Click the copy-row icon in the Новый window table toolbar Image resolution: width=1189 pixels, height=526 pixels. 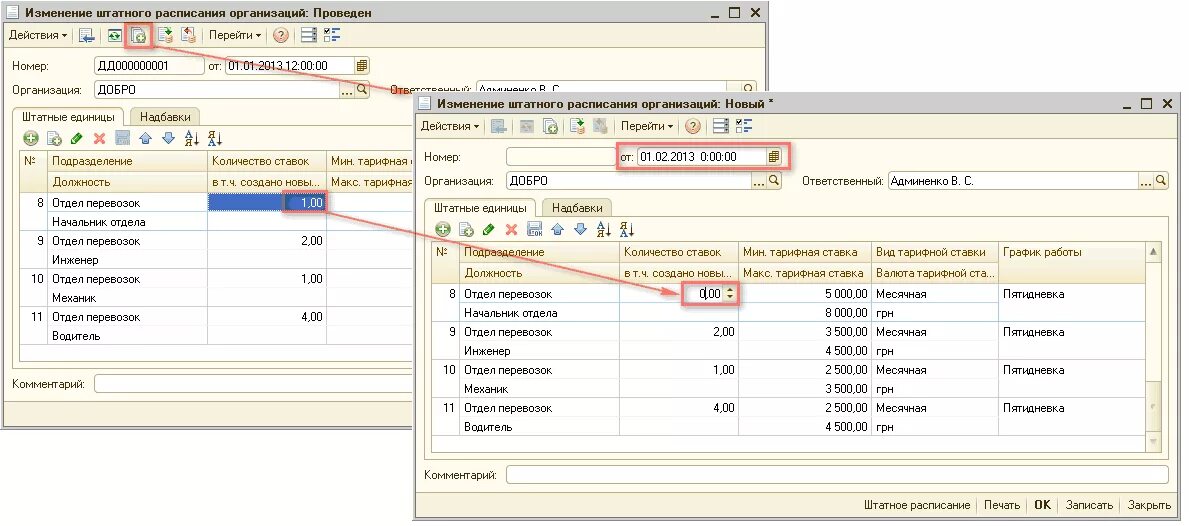[466, 230]
